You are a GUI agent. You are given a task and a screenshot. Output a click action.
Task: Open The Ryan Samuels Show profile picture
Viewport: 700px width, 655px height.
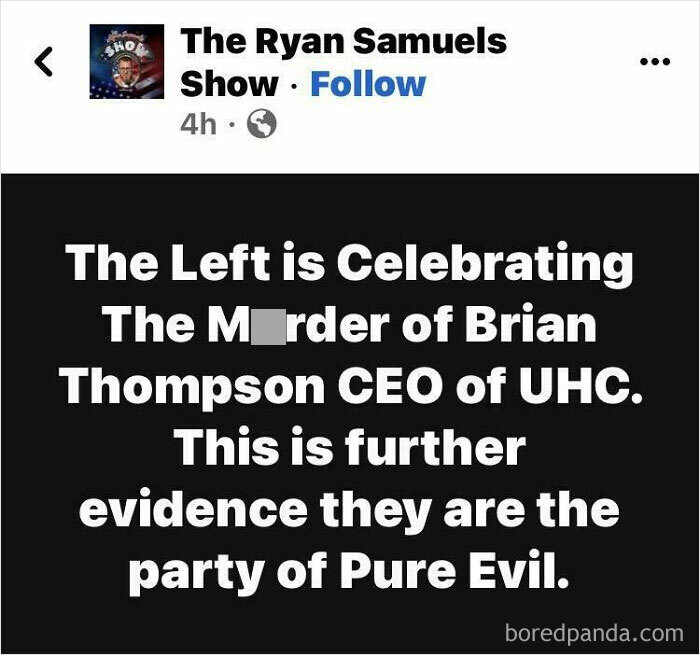127,61
